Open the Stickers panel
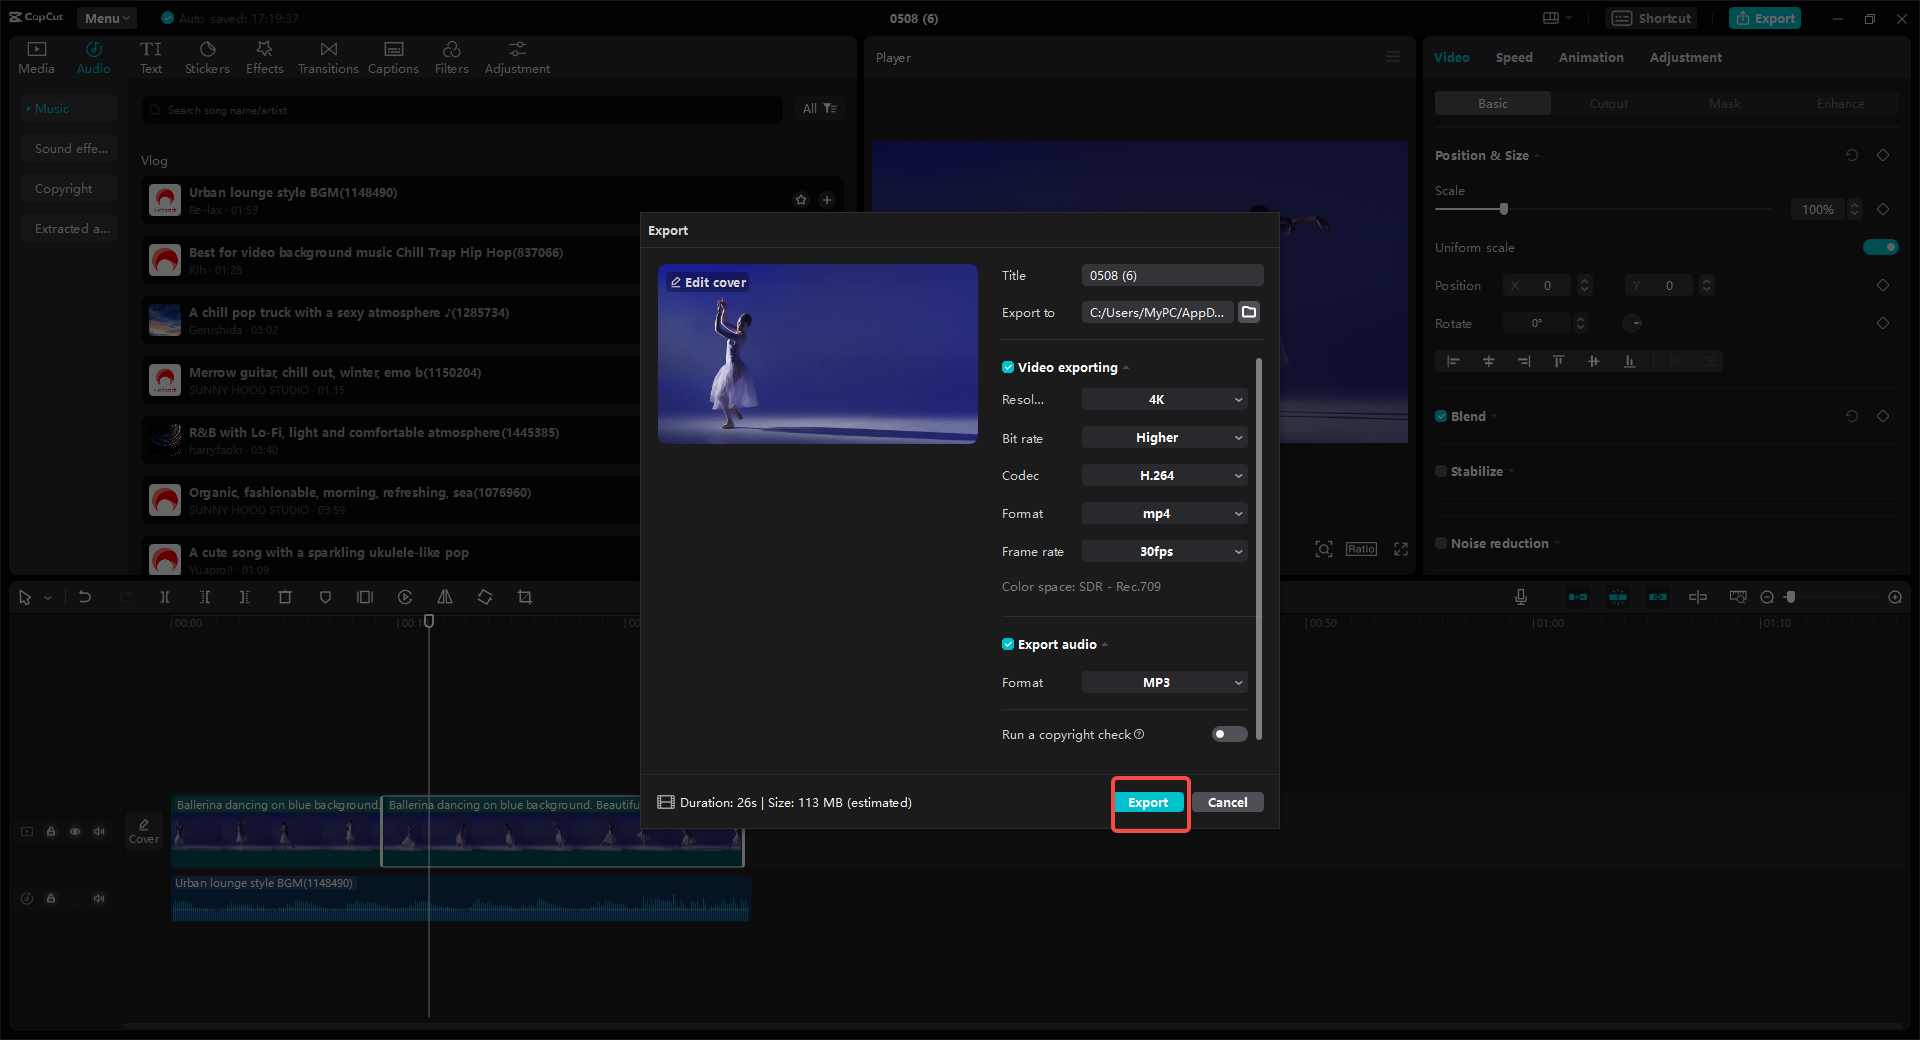The height and width of the screenshot is (1040, 1920). point(207,56)
